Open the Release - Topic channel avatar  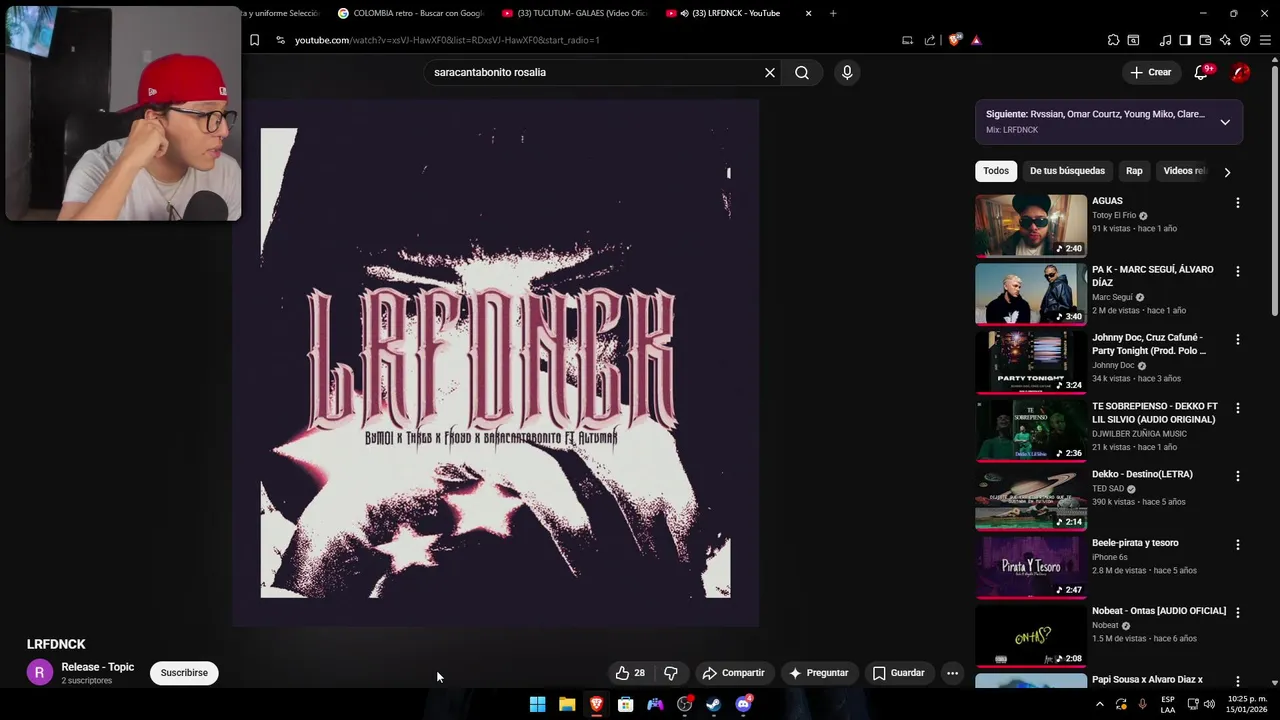tap(39, 673)
